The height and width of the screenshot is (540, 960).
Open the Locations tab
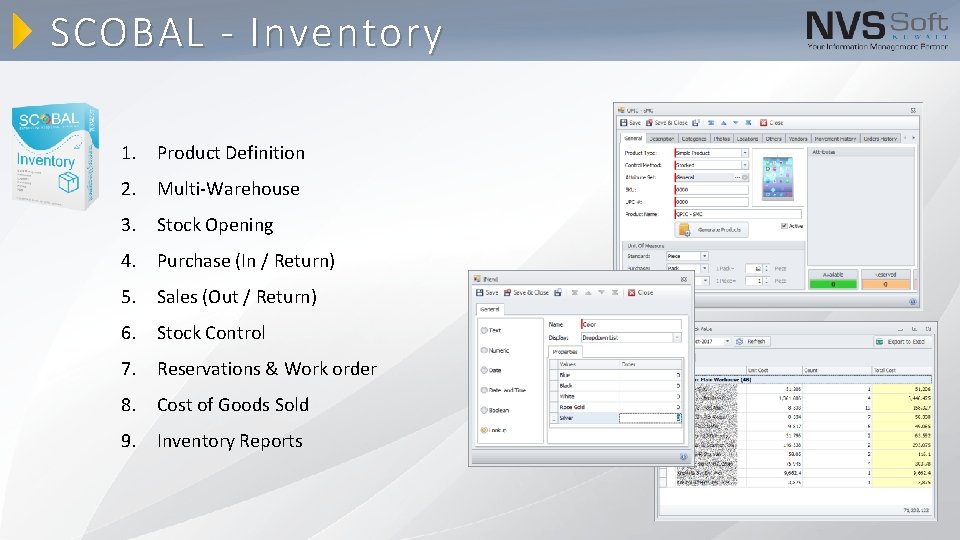tap(747, 139)
